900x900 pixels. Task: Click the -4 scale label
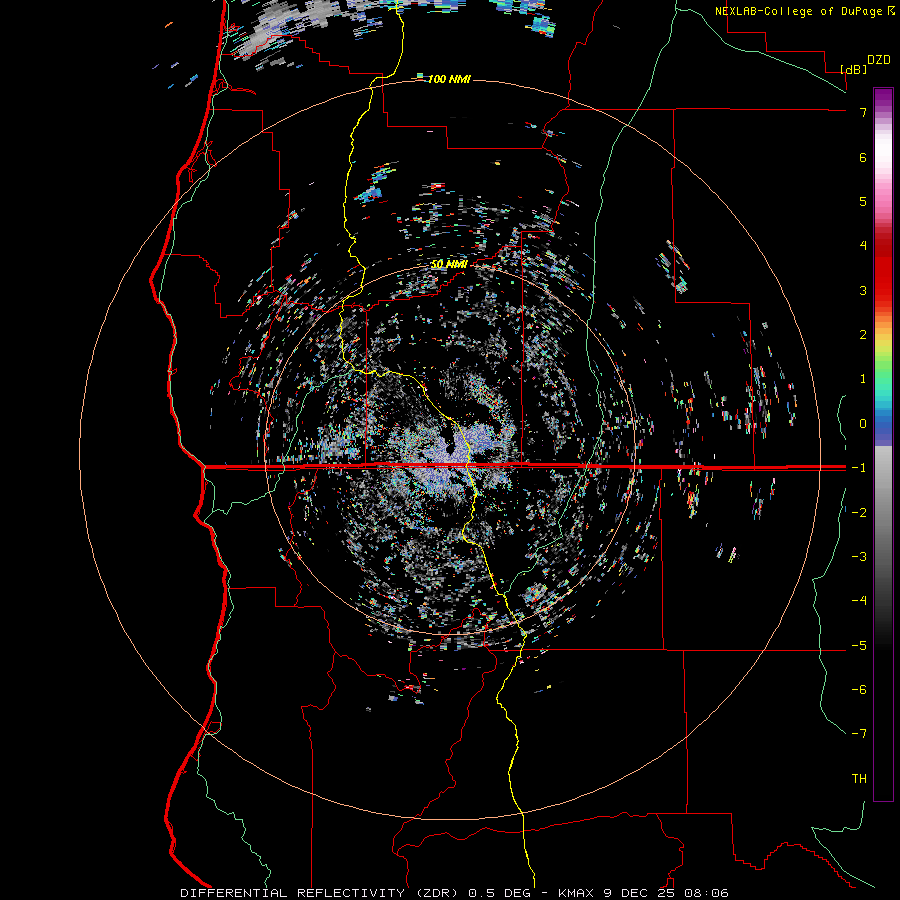[859, 601]
